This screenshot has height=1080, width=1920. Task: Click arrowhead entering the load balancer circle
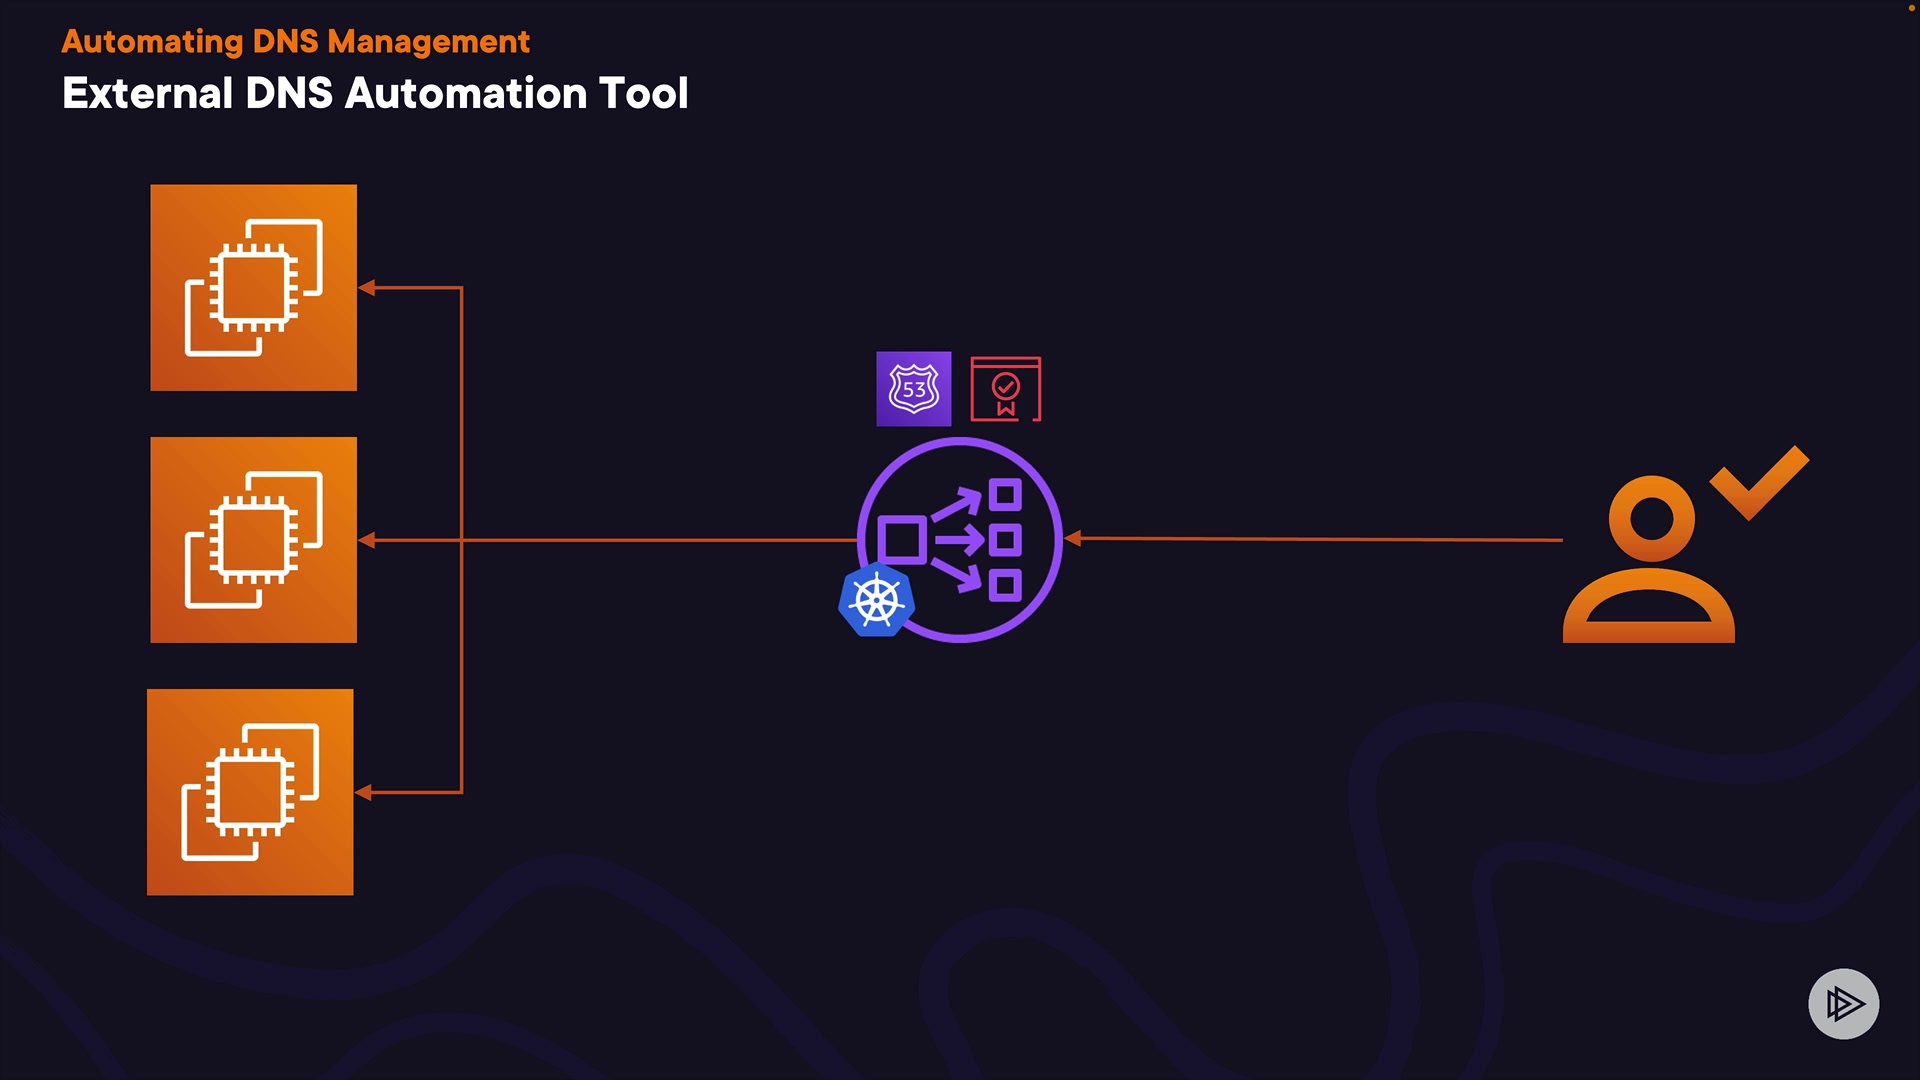(1073, 538)
